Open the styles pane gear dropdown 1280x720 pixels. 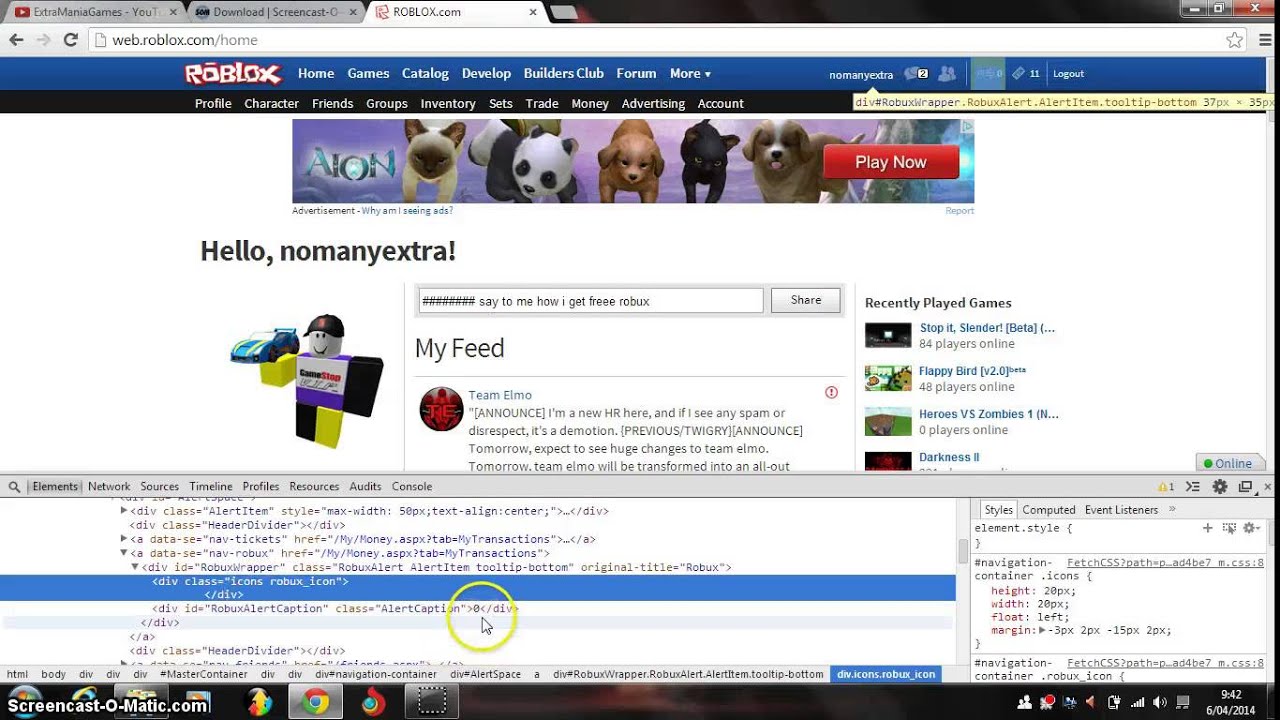point(1251,528)
